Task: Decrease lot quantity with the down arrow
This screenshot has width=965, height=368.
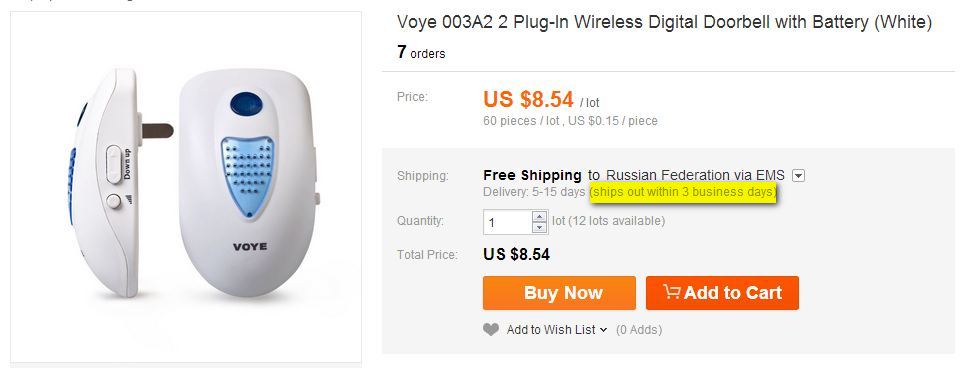Action: (x=539, y=227)
